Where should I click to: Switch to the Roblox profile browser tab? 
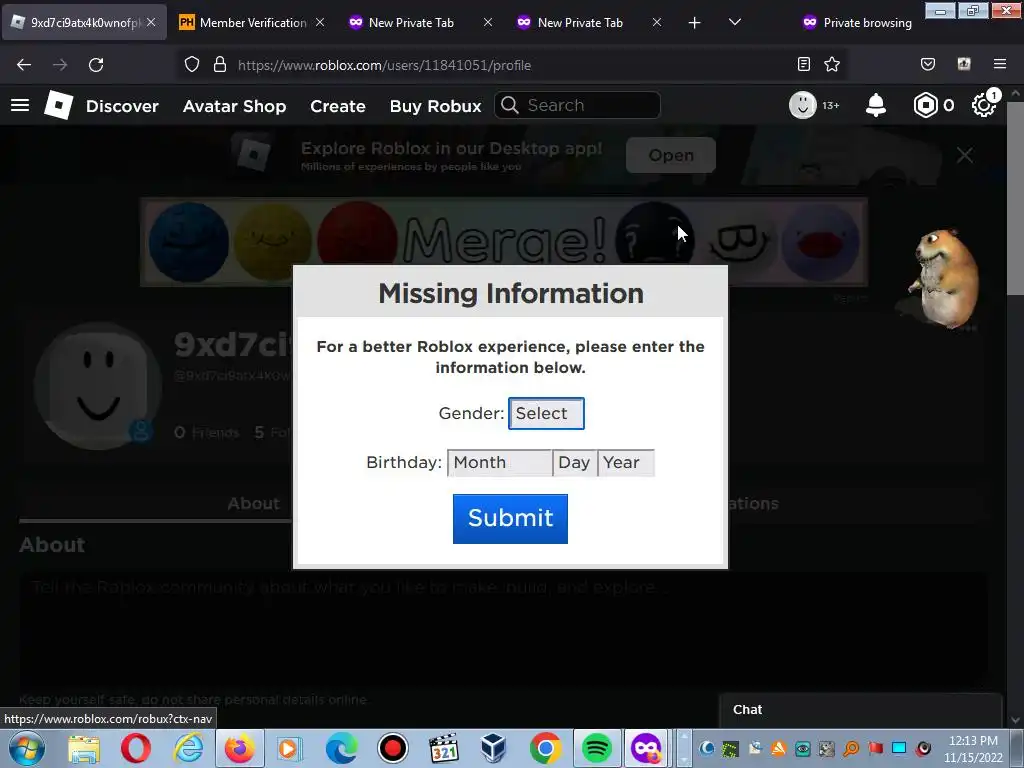tap(85, 23)
